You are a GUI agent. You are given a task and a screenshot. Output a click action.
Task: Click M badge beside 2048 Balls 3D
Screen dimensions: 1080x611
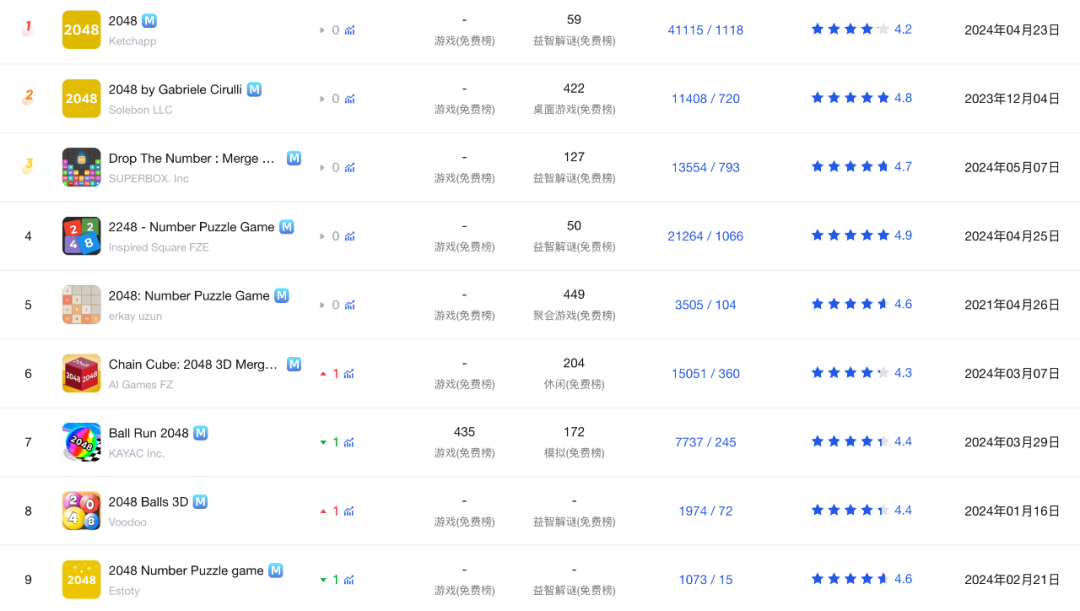200,501
